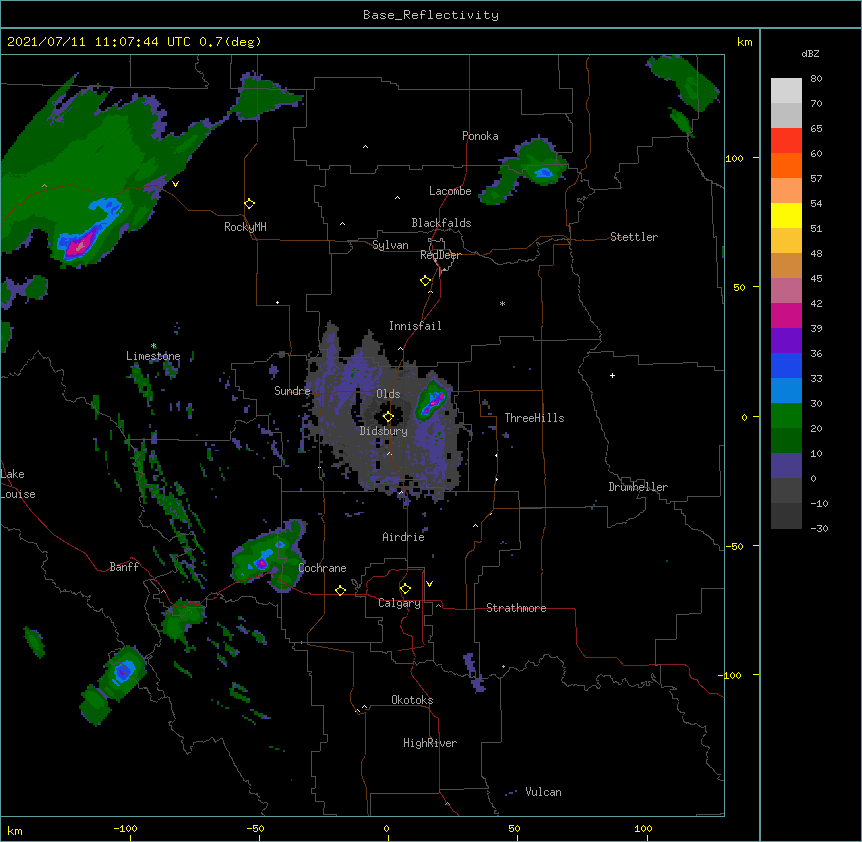This screenshot has height=842, width=862.
Task: Click the 100 tick on right km axis
Action: tap(734, 159)
